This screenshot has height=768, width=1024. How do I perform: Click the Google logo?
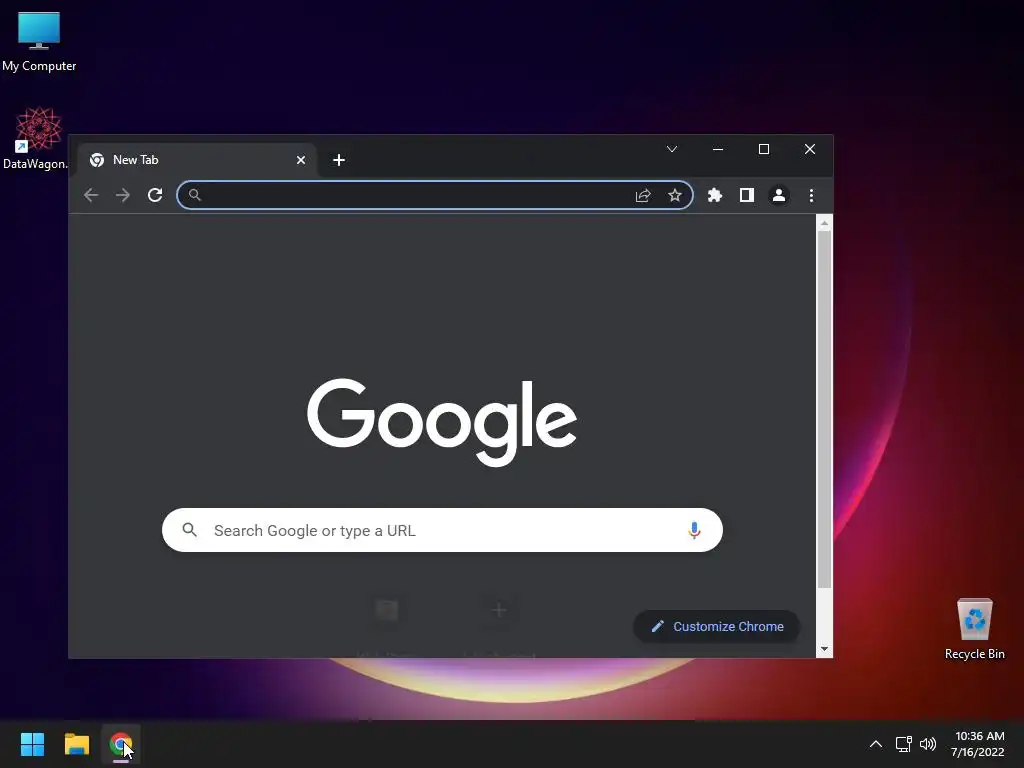click(442, 422)
